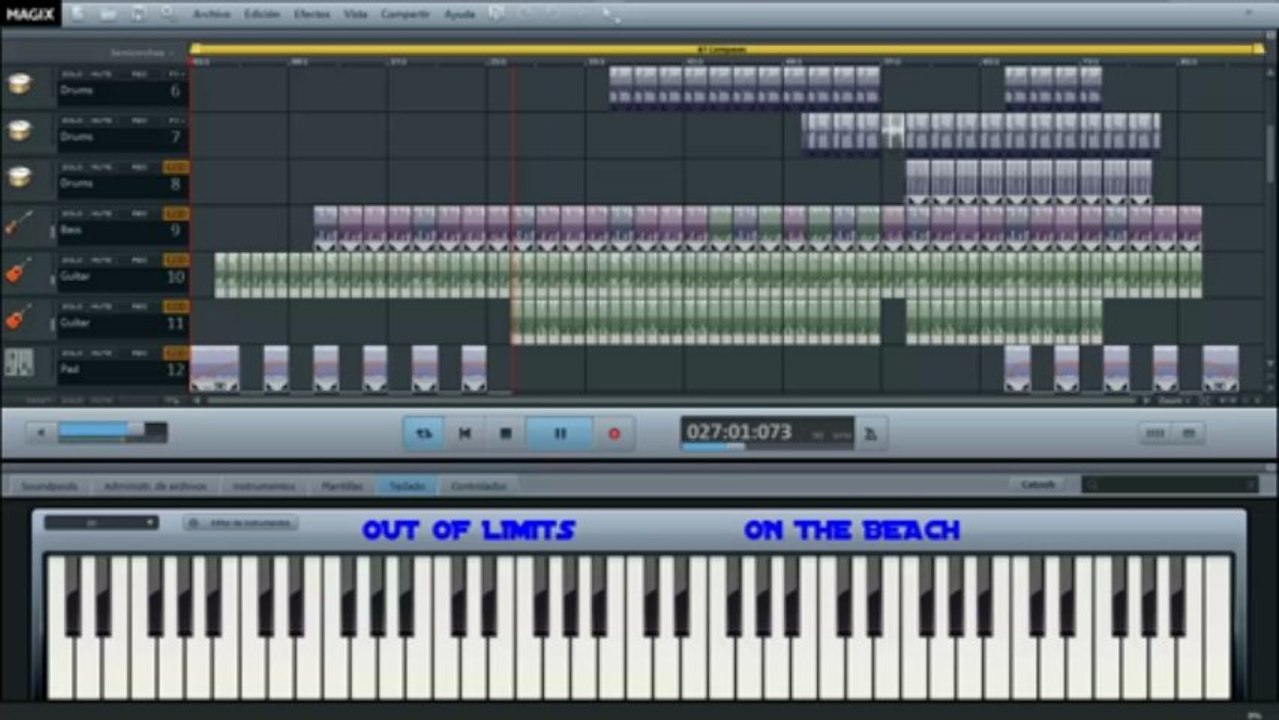Click the icon right of Ayuda menu
This screenshot has width=1279, height=720.
(x=496, y=14)
